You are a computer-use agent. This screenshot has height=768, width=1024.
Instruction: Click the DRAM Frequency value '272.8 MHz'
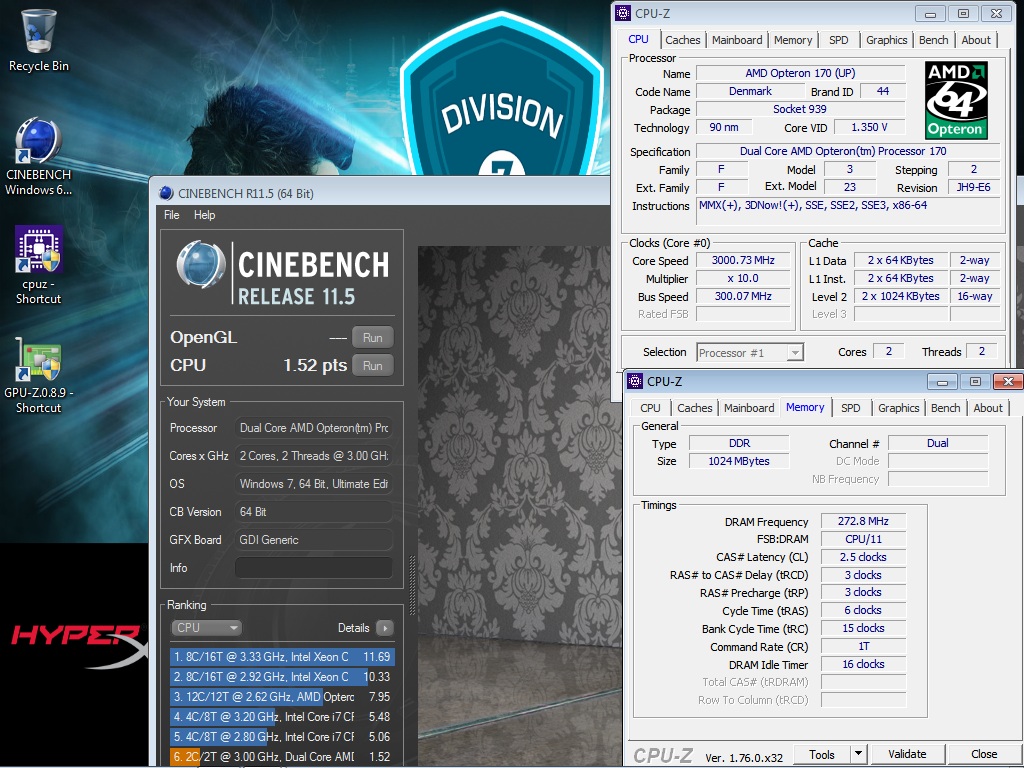863,521
